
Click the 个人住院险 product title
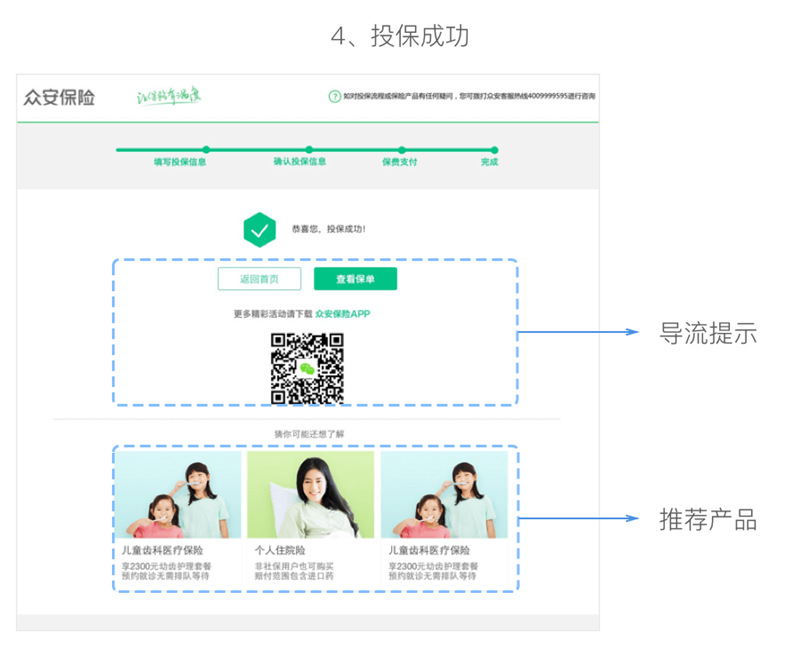(x=280, y=551)
